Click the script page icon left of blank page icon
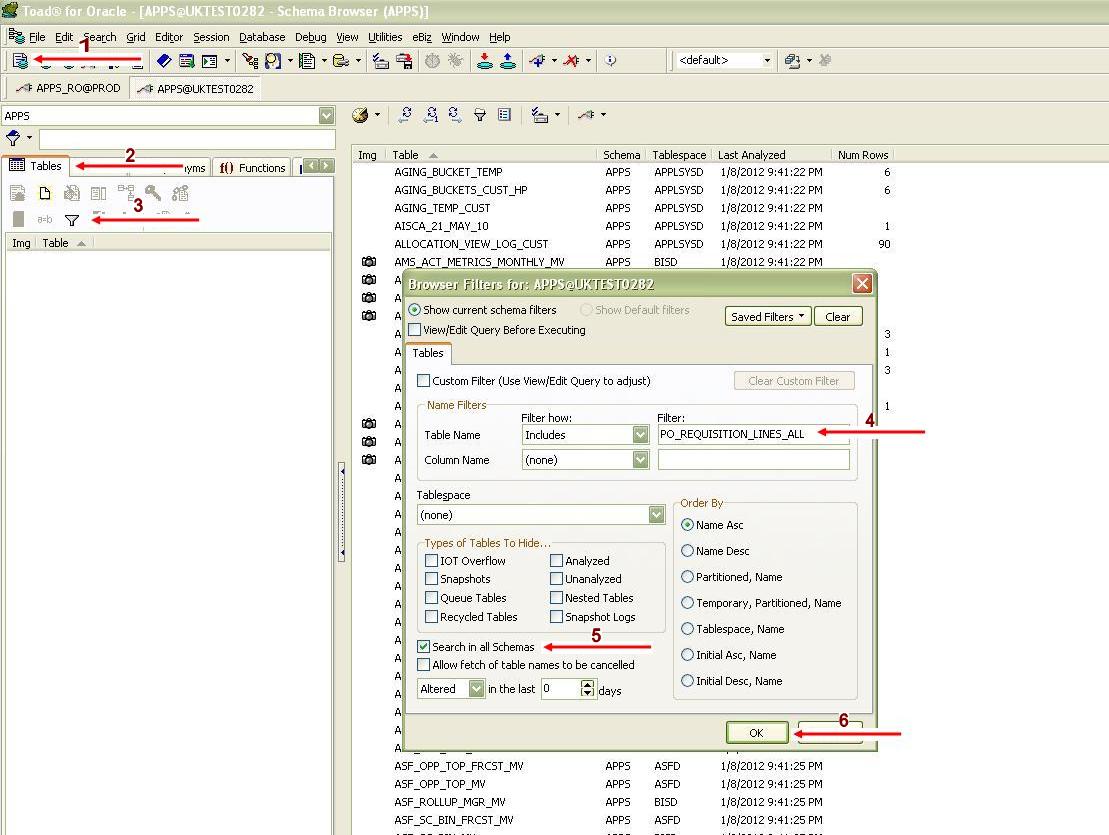The height and width of the screenshot is (835, 1109). pyautogui.click(x=18, y=193)
